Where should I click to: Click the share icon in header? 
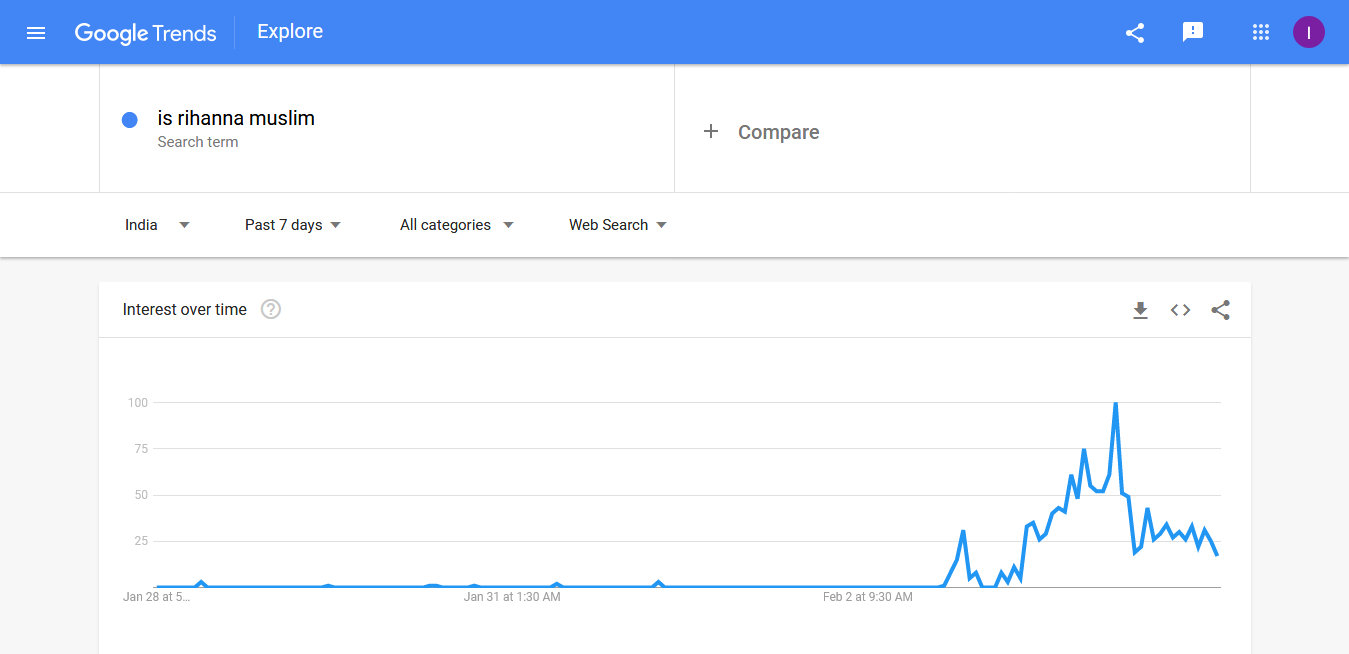click(x=1135, y=32)
